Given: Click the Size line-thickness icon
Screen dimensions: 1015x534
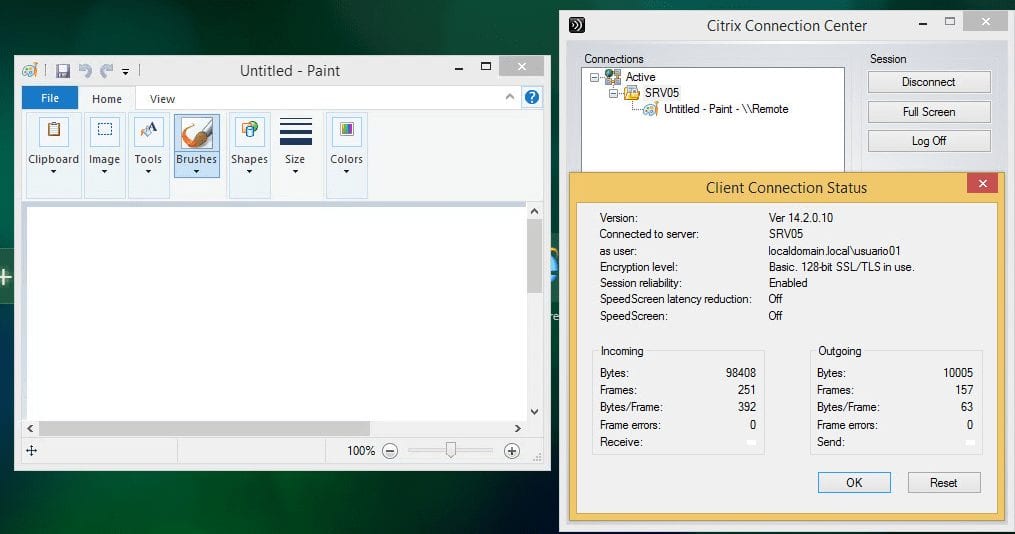Looking at the screenshot, I should click(x=296, y=131).
